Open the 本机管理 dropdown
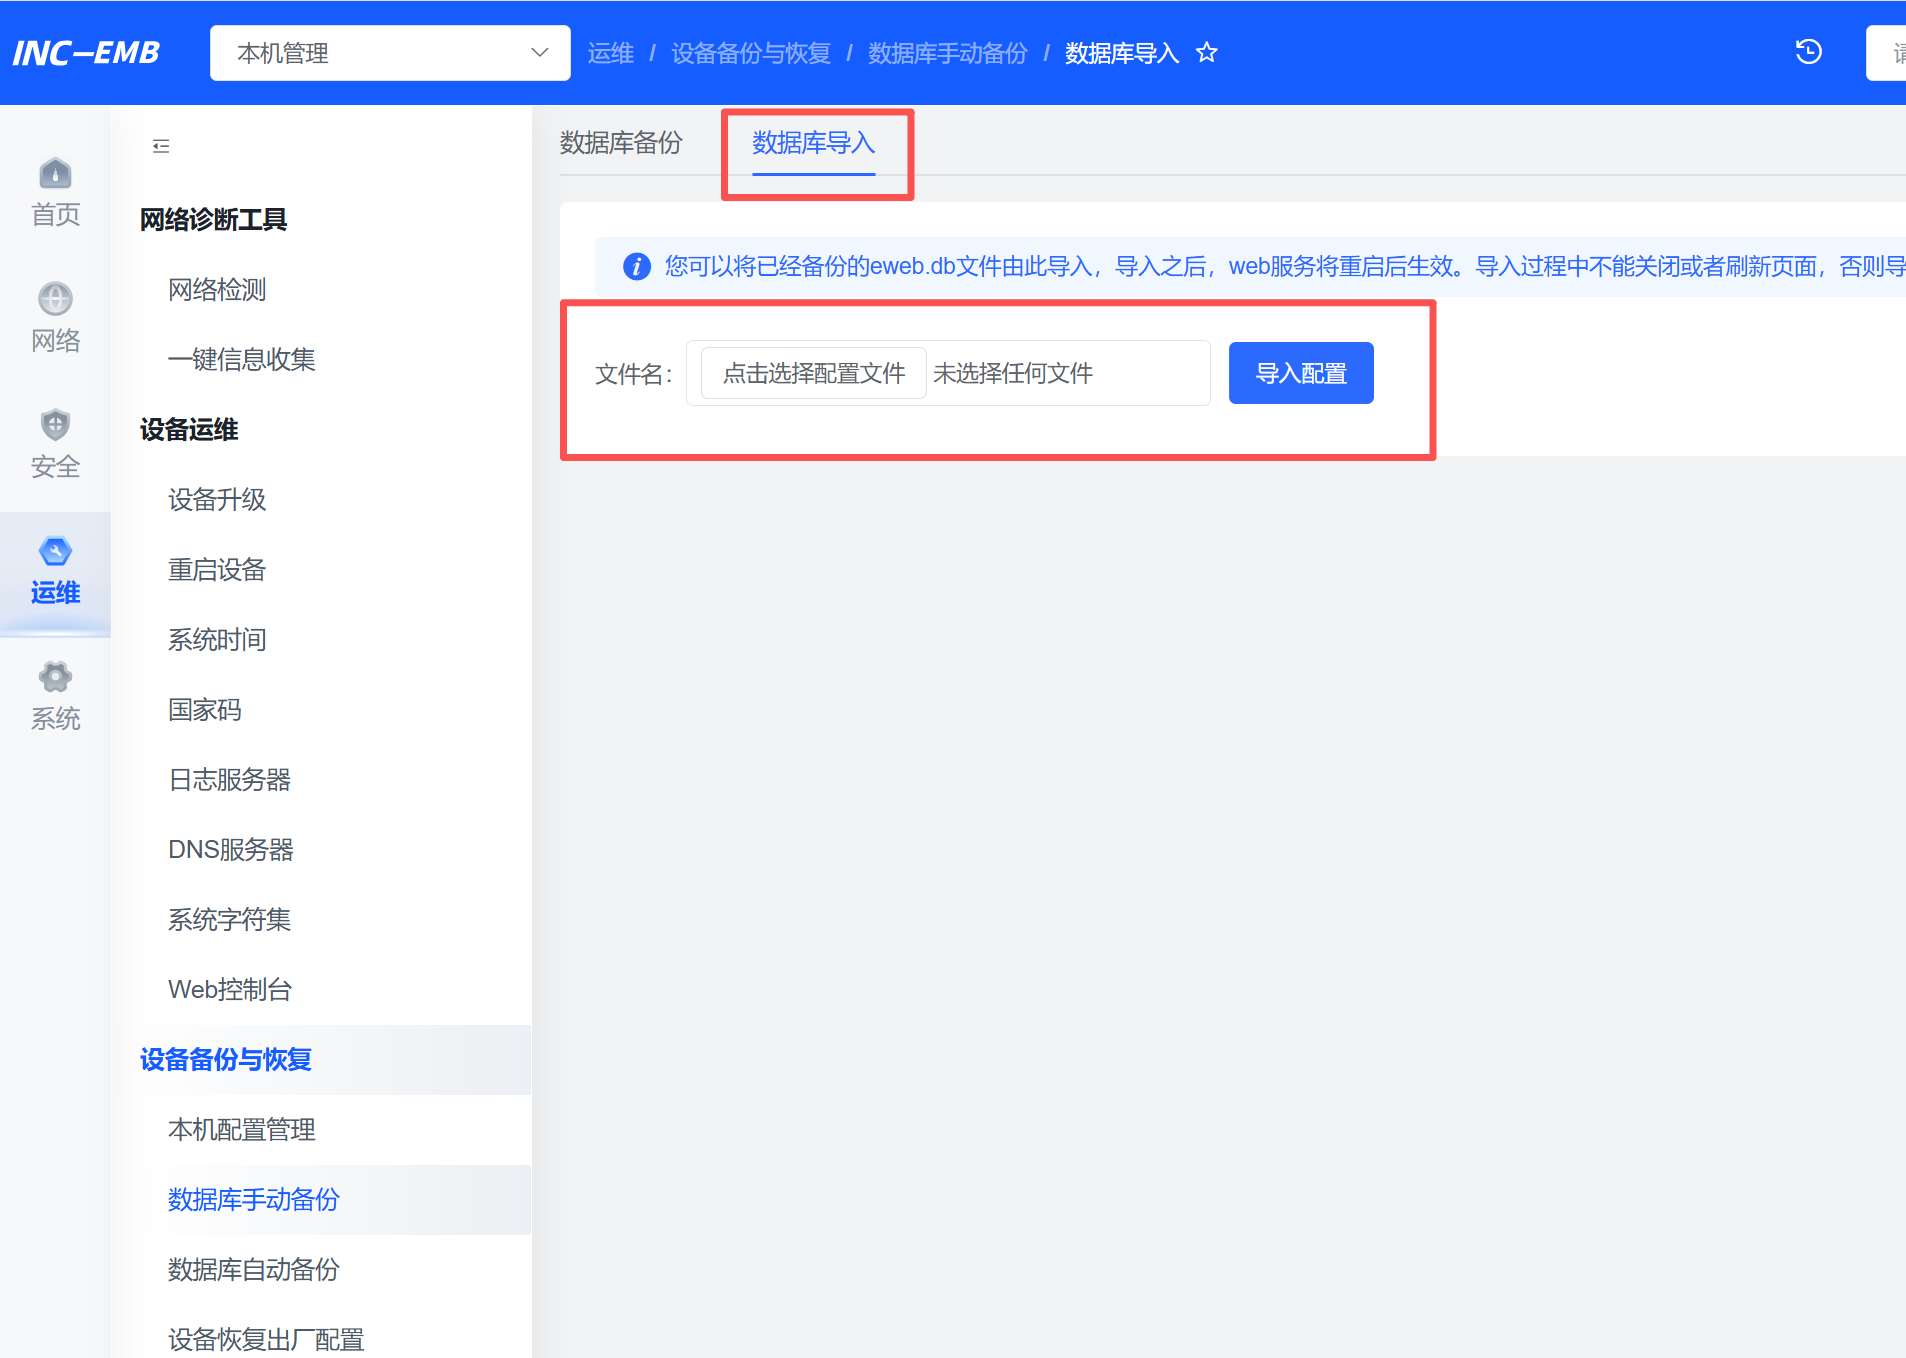Screen dimensions: 1906x1358 point(390,53)
